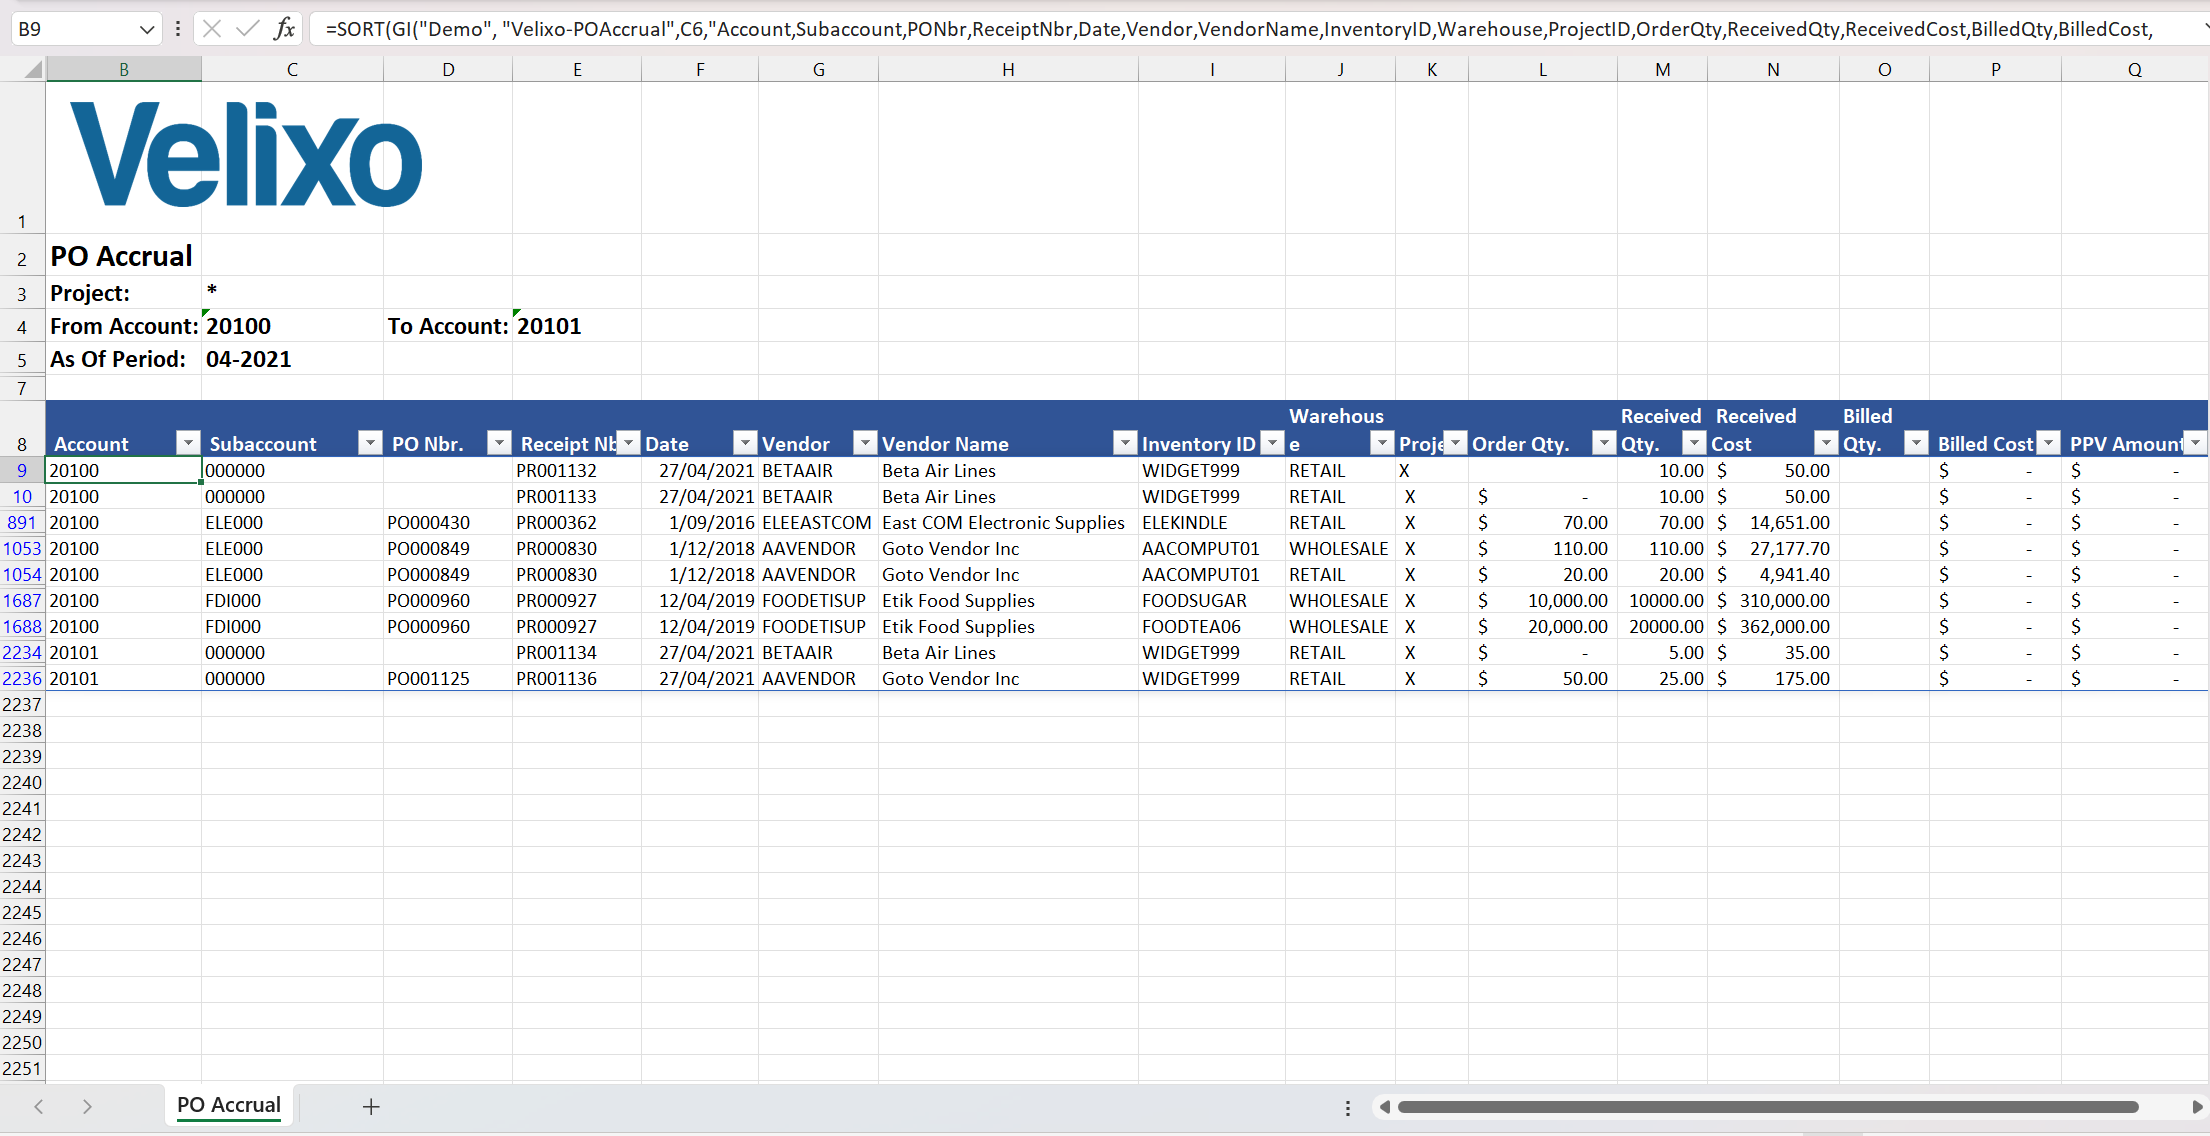Click horizontal scrollbar right arrow
2210x1136 pixels.
tap(2197, 1107)
